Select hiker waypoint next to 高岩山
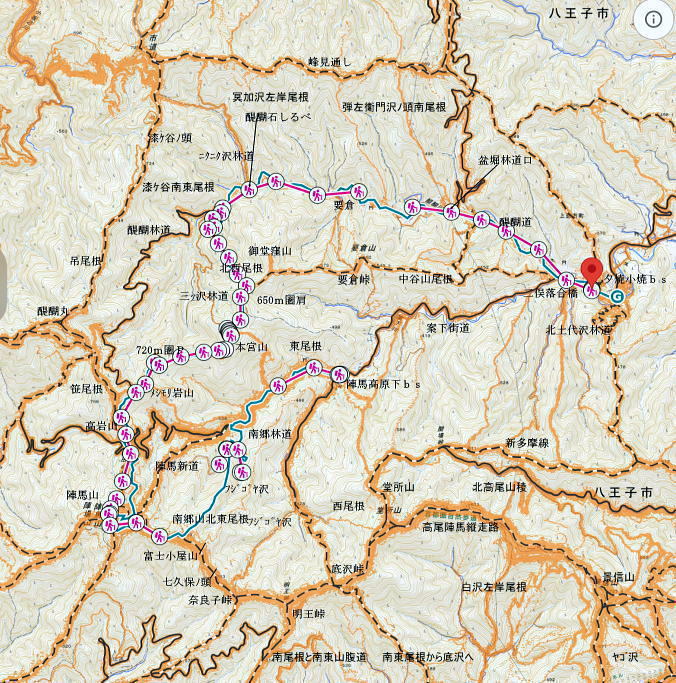The image size is (676, 683). point(122,418)
